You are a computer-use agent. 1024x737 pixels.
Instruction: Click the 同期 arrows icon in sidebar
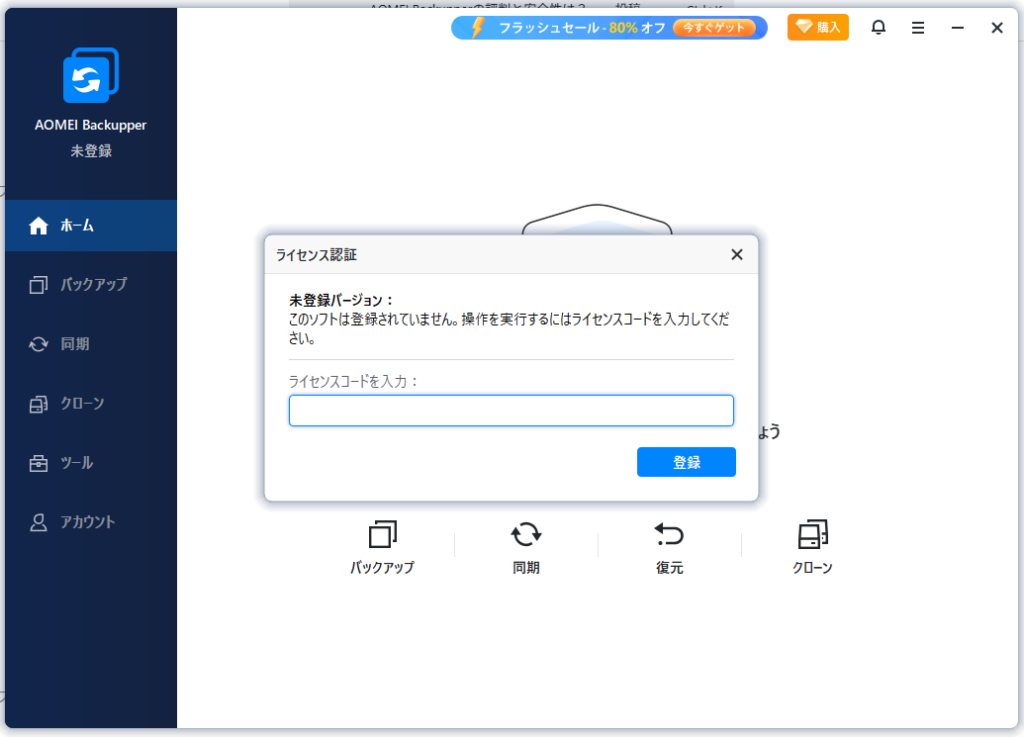click(39, 344)
